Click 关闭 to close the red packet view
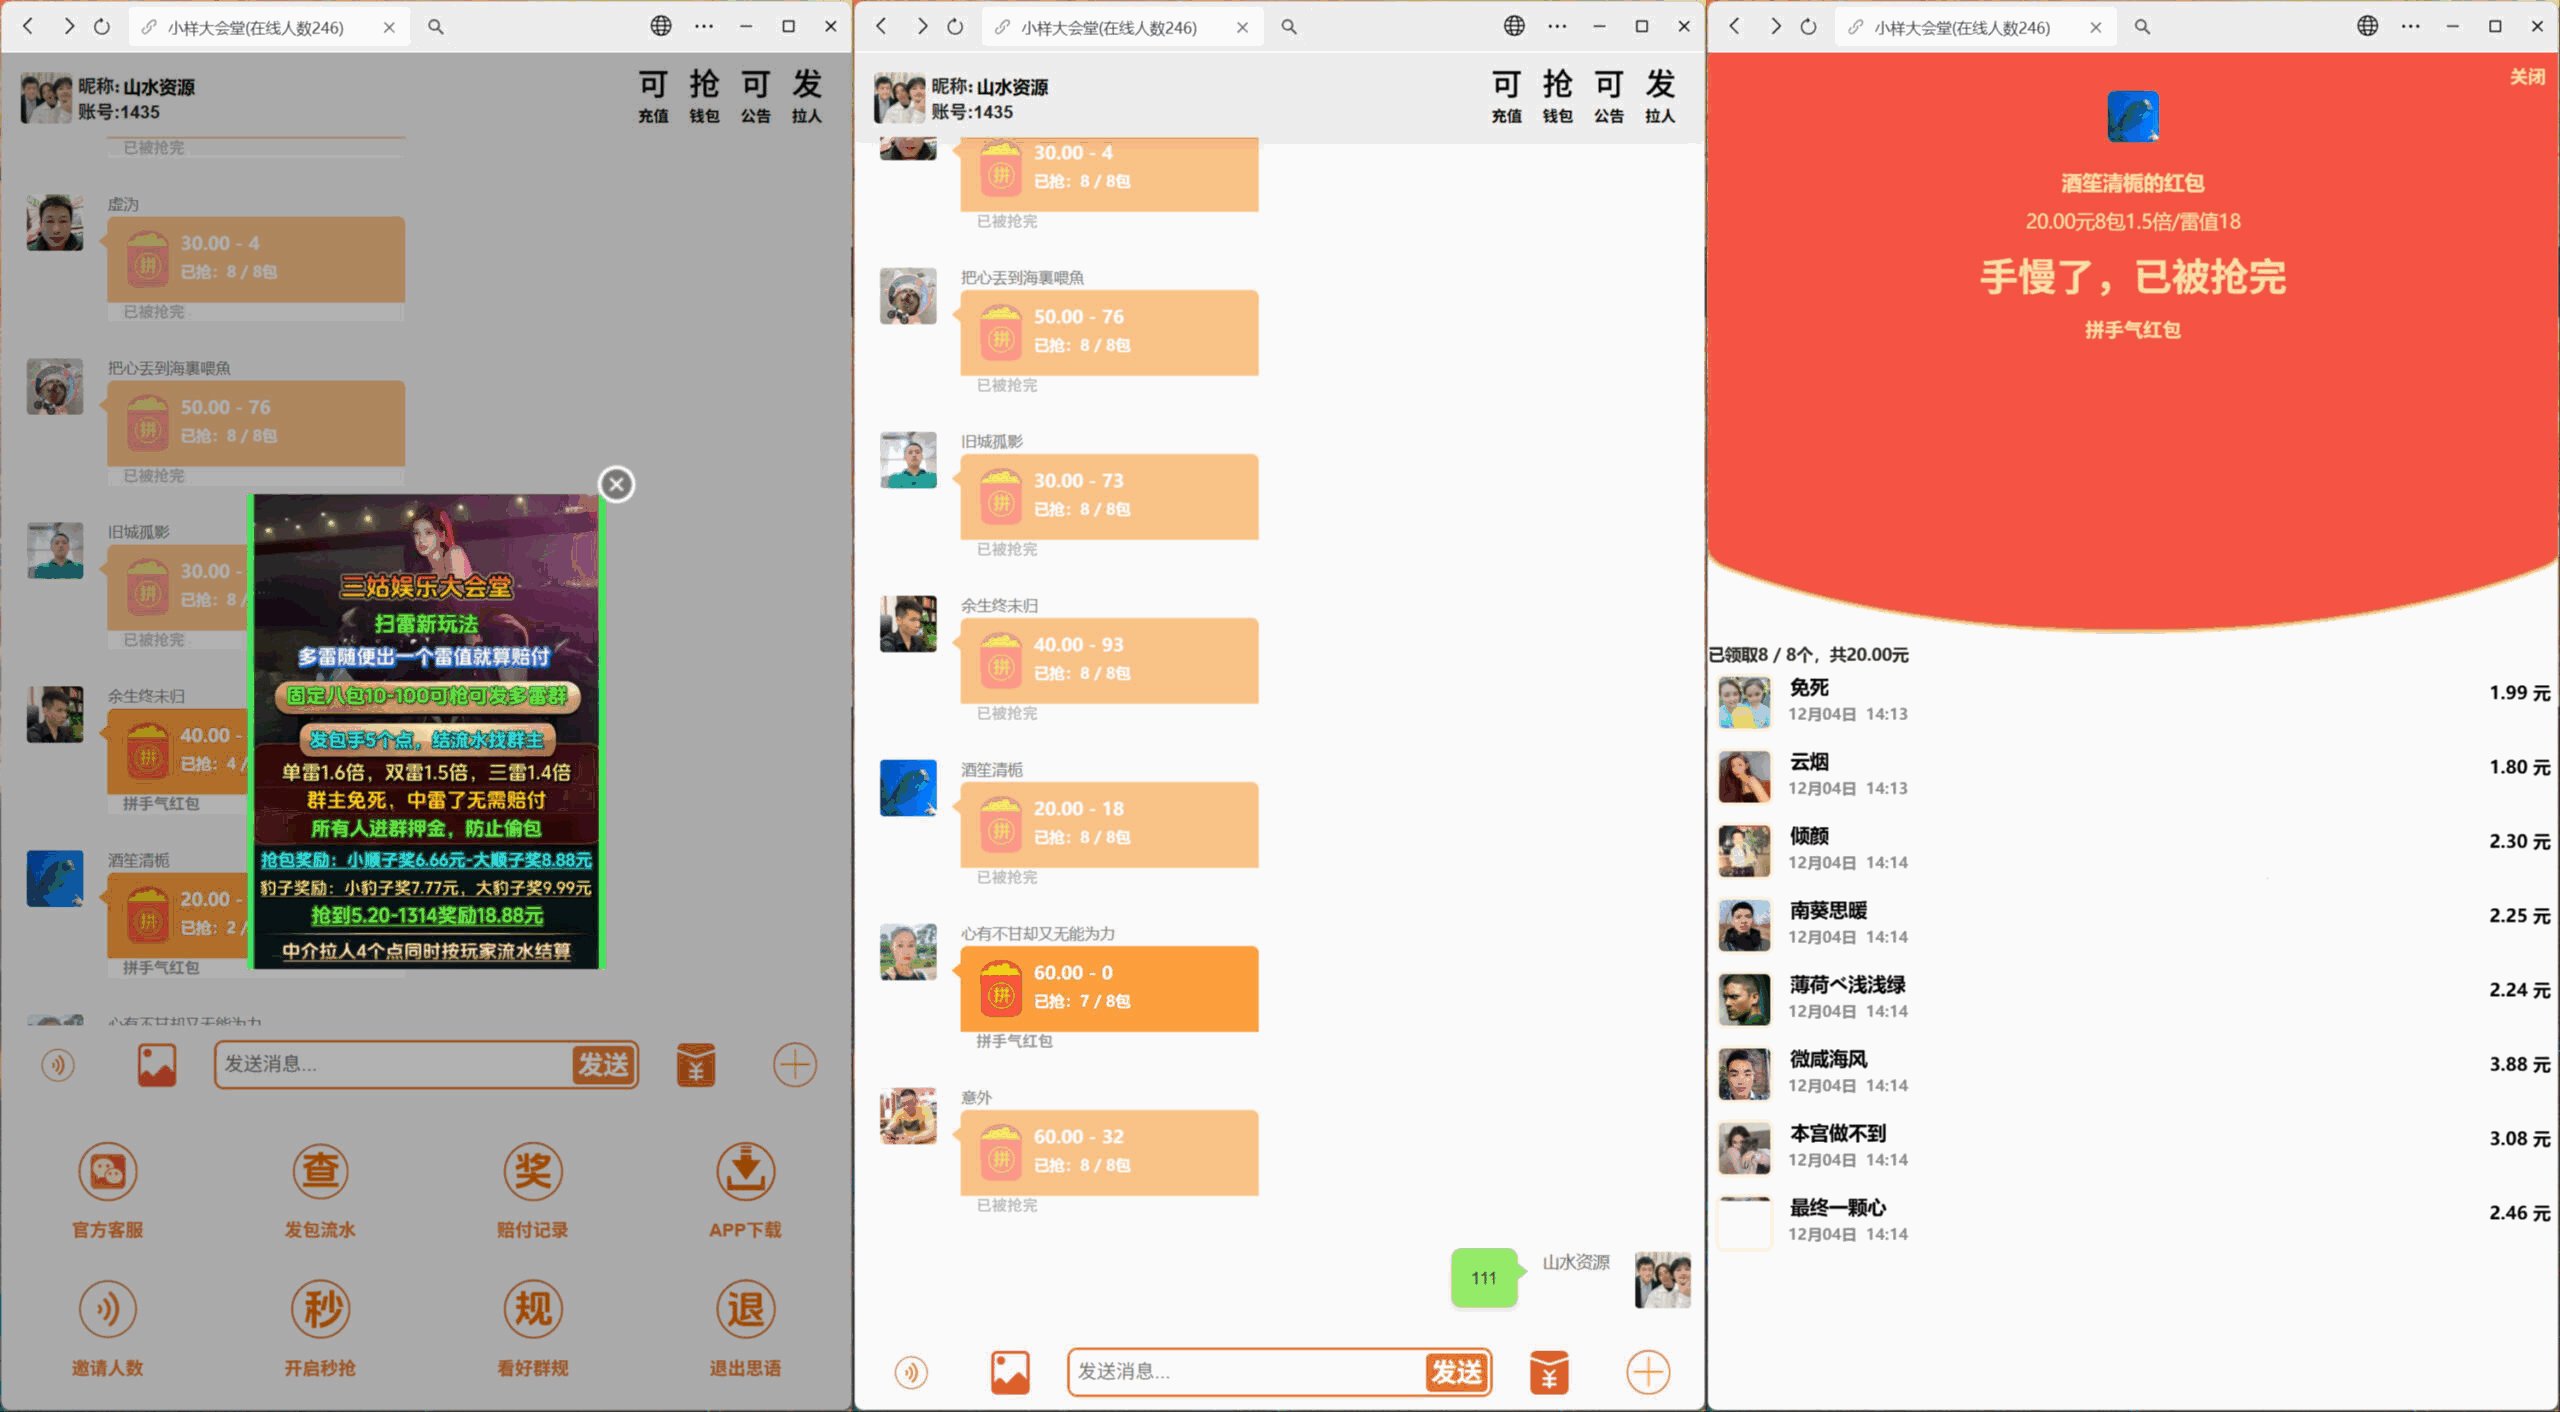Viewport: 2560px width, 1412px height. pos(2529,75)
